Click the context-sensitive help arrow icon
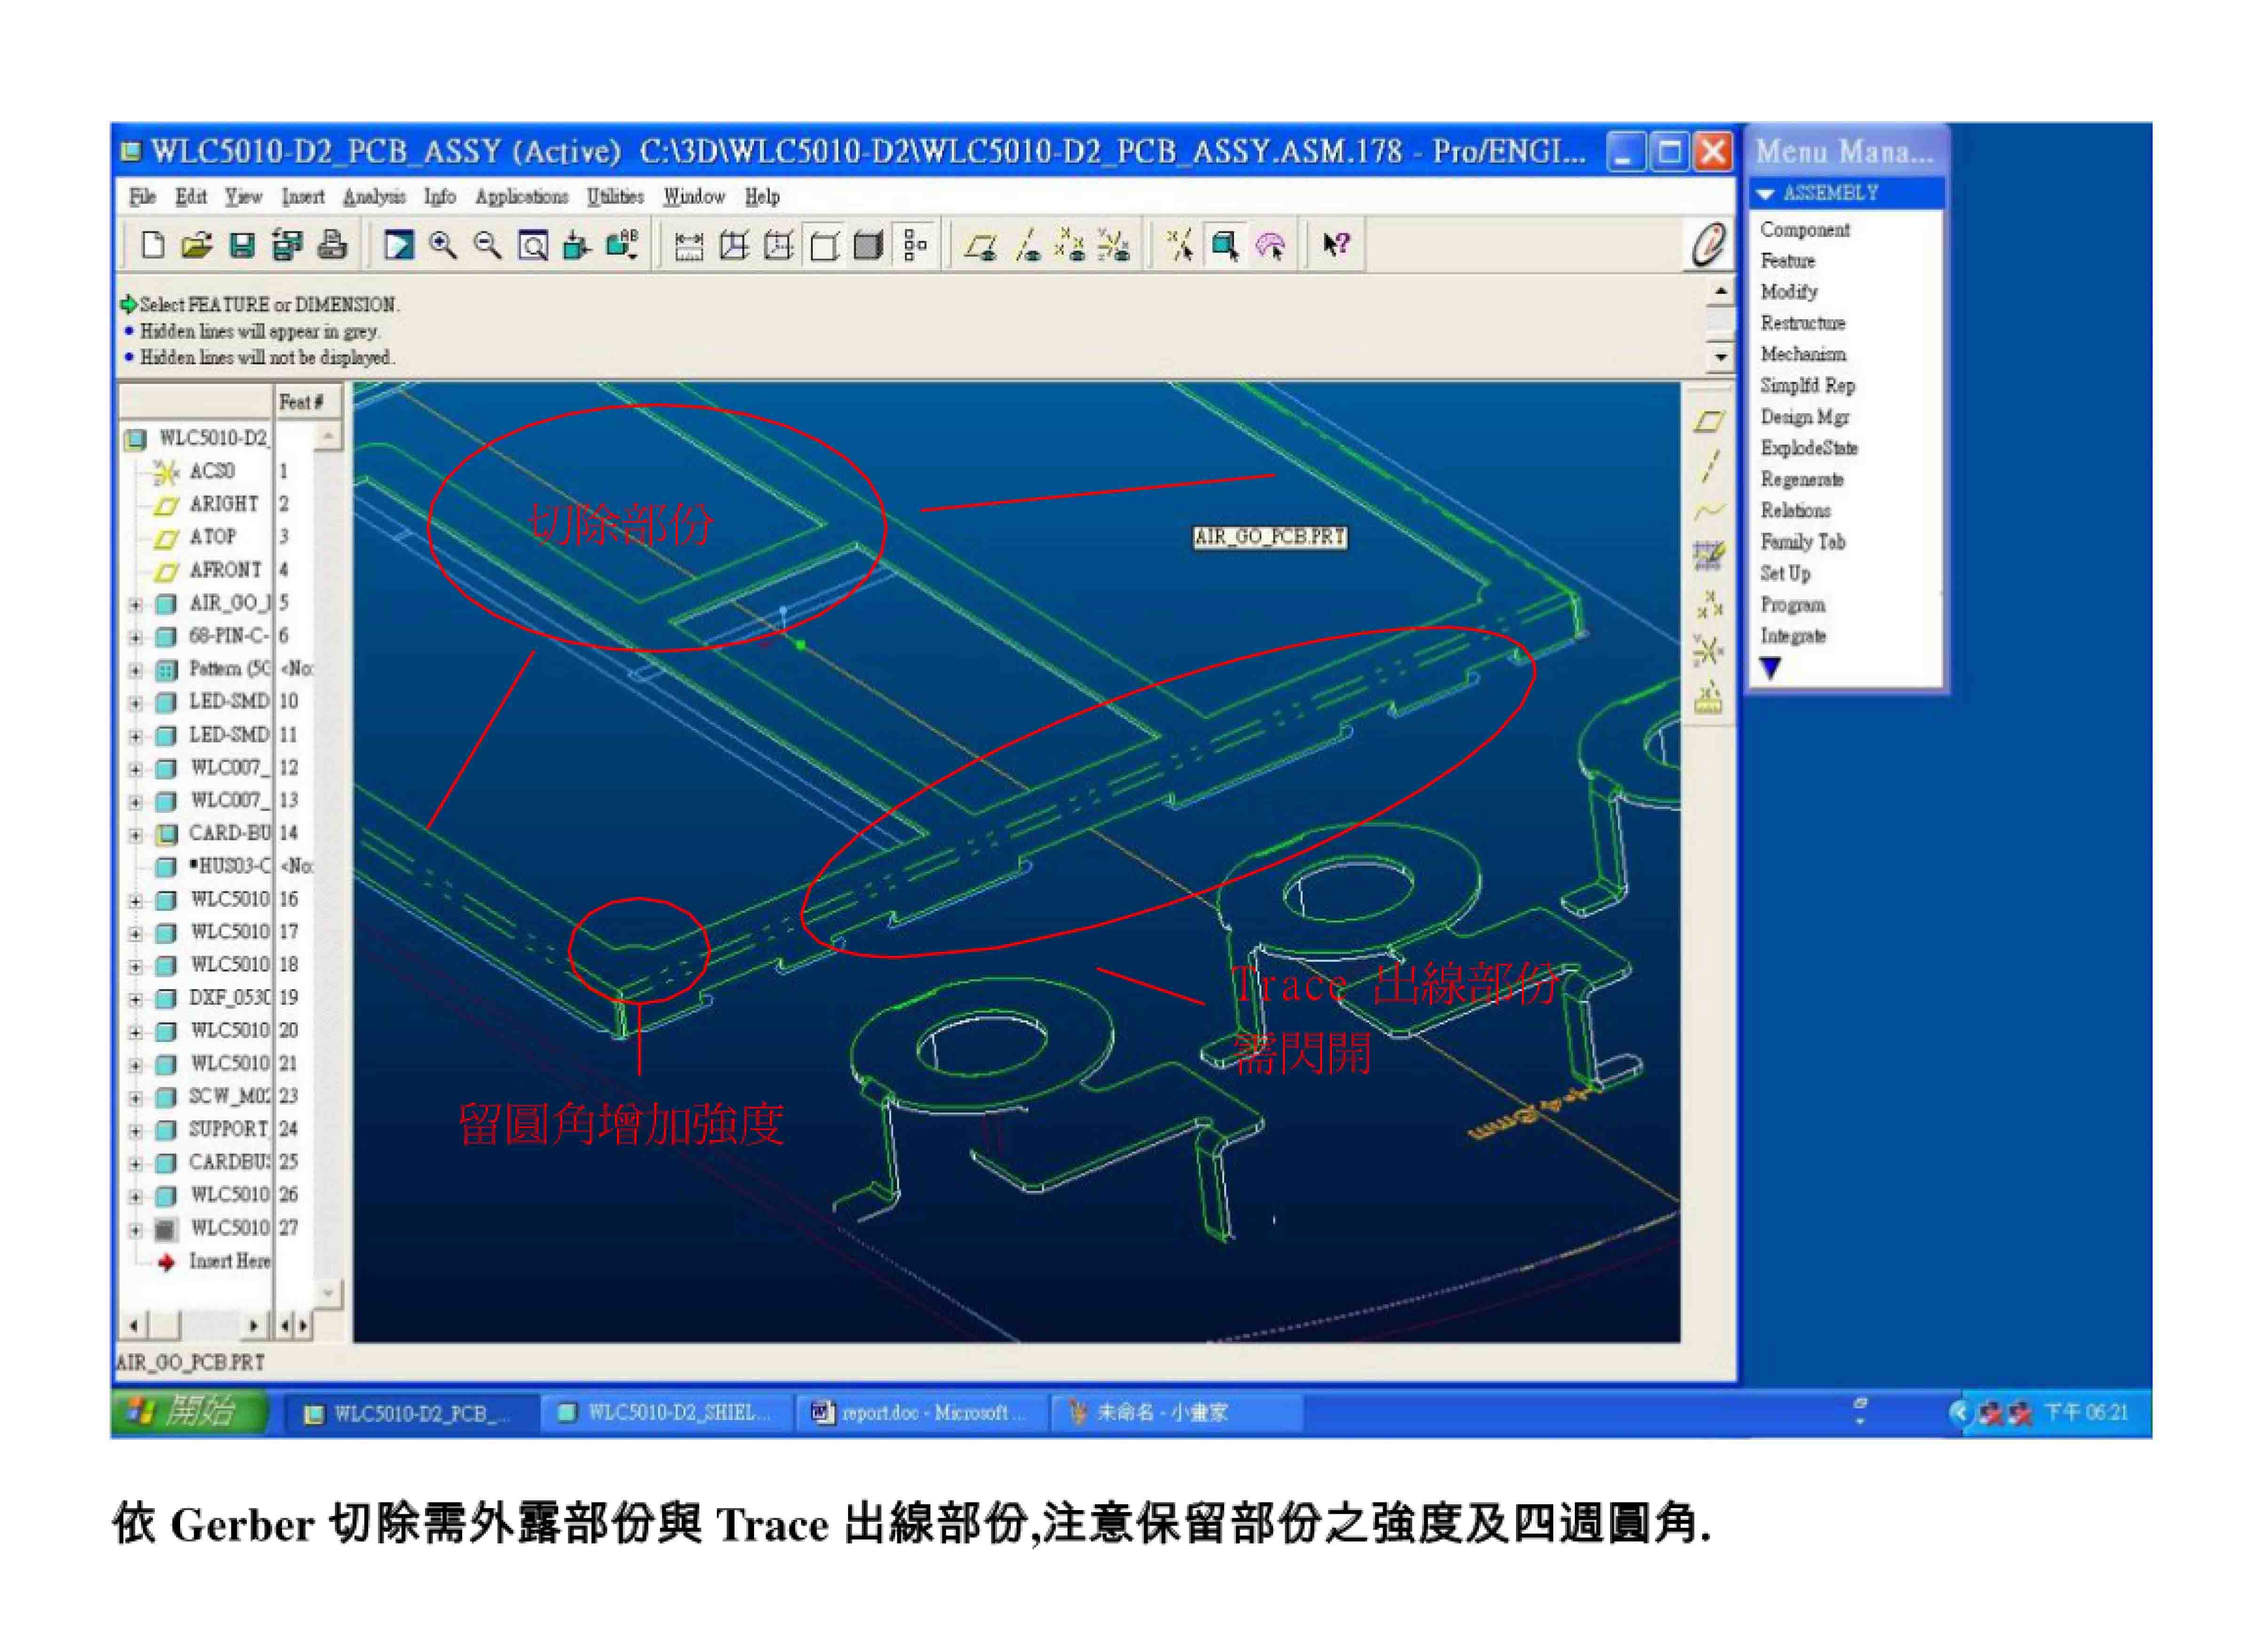The width and height of the screenshot is (2263, 1652). (x=1336, y=245)
